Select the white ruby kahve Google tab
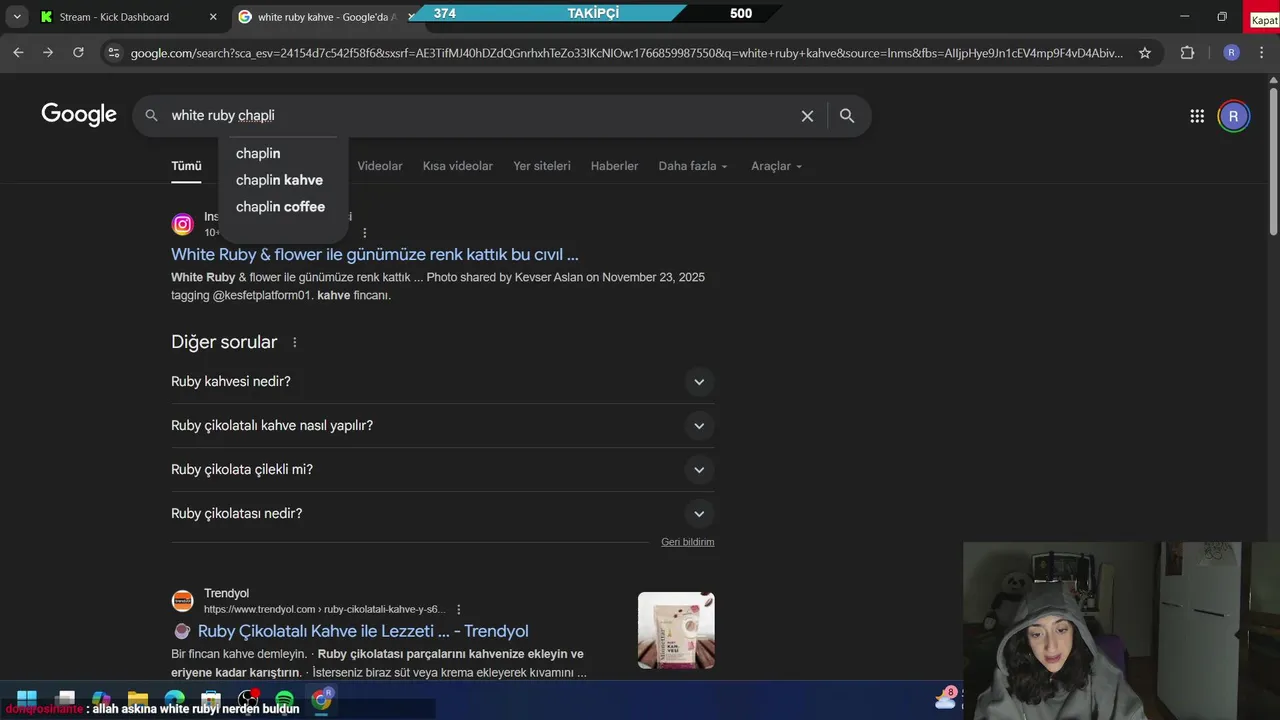 tap(326, 17)
